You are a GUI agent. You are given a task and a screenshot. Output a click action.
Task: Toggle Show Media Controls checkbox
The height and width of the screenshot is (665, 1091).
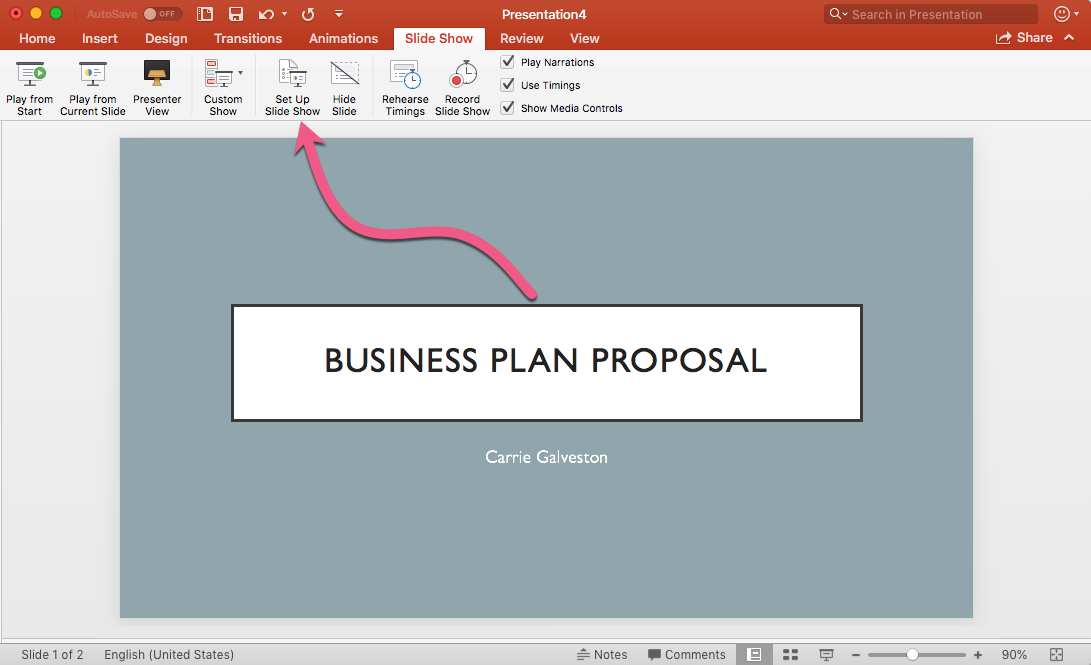pyautogui.click(x=508, y=108)
